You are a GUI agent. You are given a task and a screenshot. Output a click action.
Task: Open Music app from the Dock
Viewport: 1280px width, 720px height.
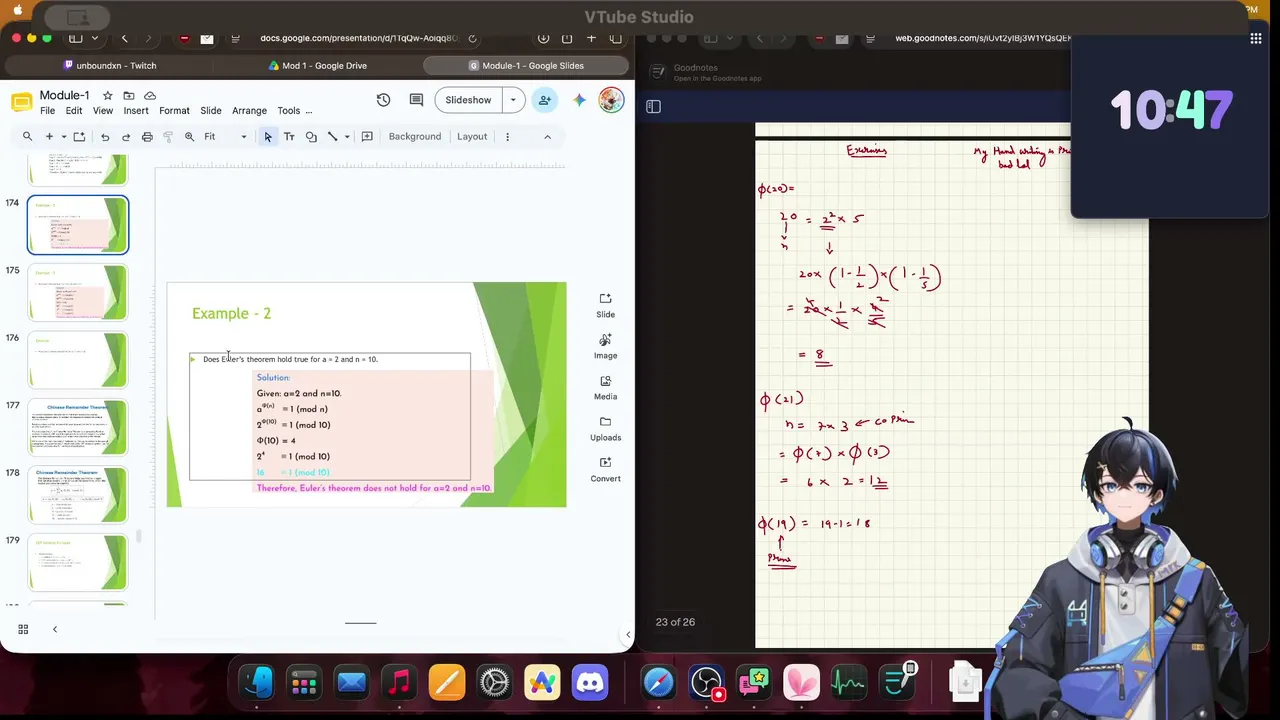[399, 683]
